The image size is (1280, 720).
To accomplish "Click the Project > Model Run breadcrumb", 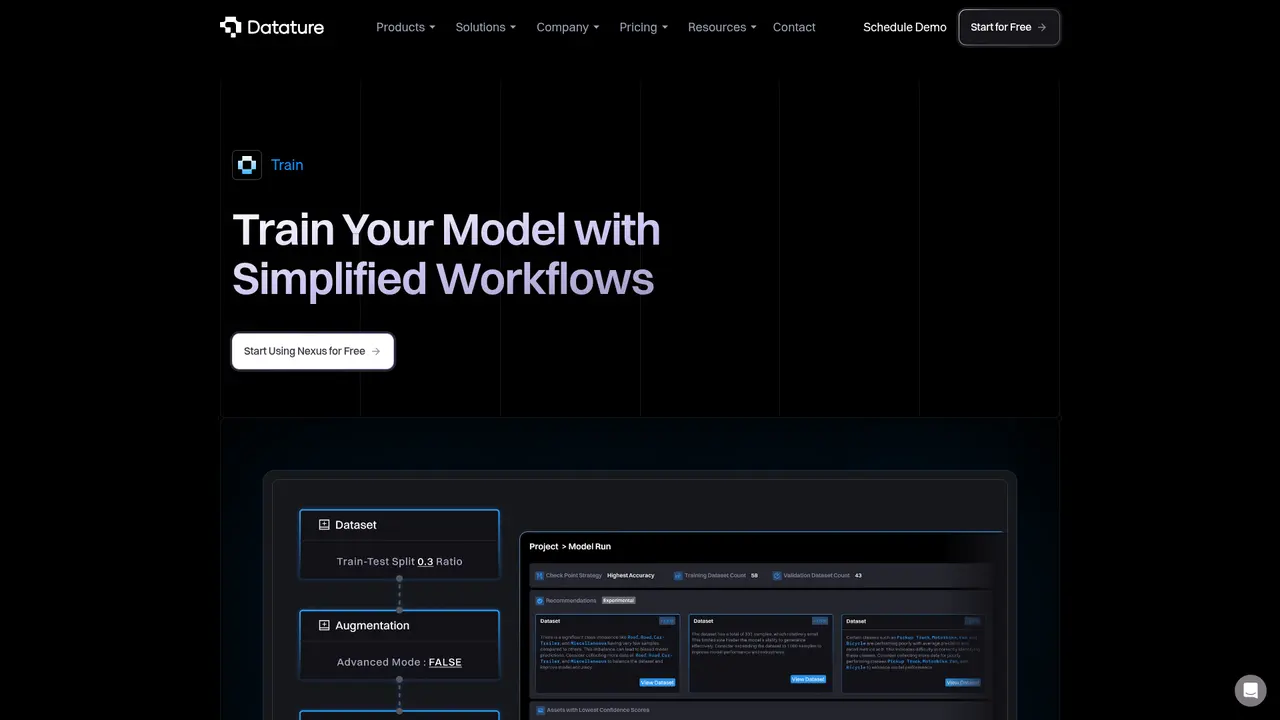I will (570, 547).
